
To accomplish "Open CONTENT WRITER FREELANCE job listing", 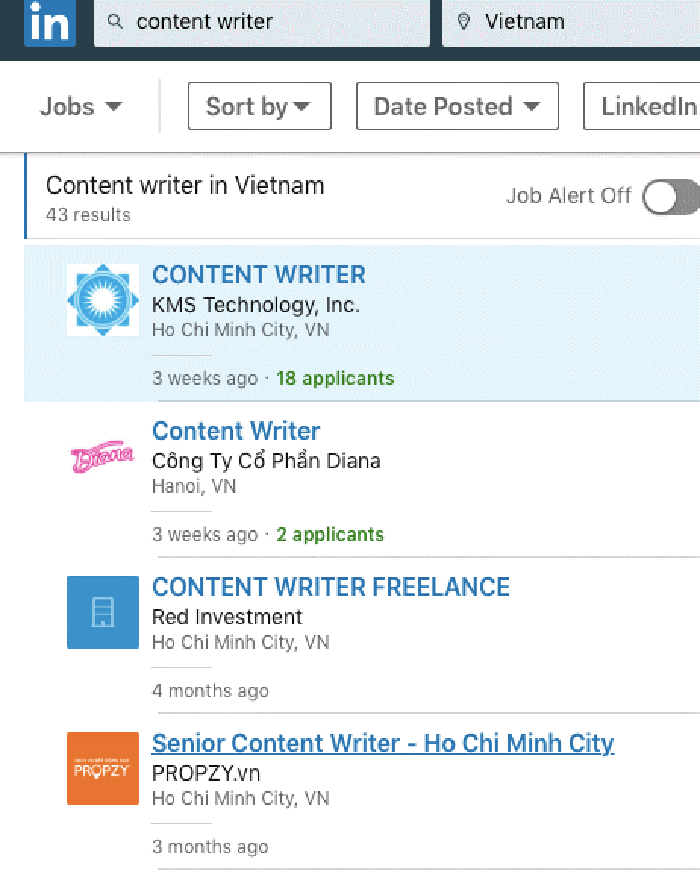I will click(x=331, y=587).
